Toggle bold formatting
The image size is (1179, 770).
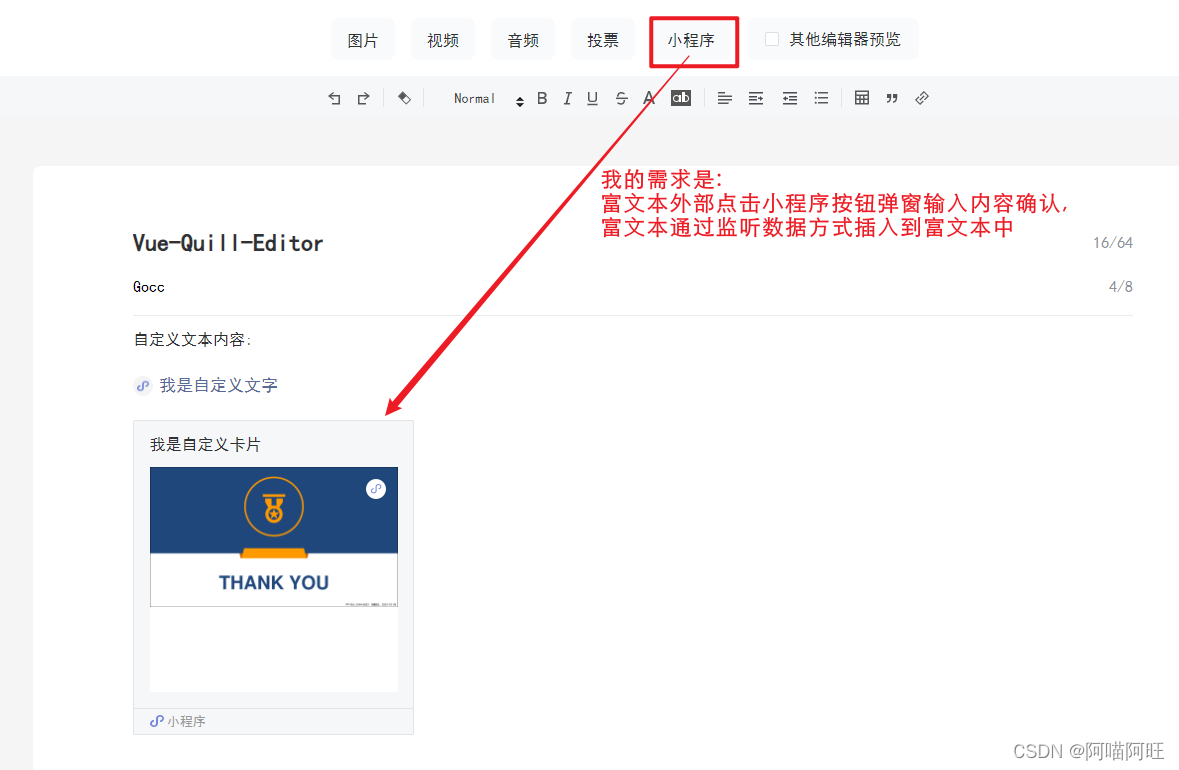(x=542, y=99)
